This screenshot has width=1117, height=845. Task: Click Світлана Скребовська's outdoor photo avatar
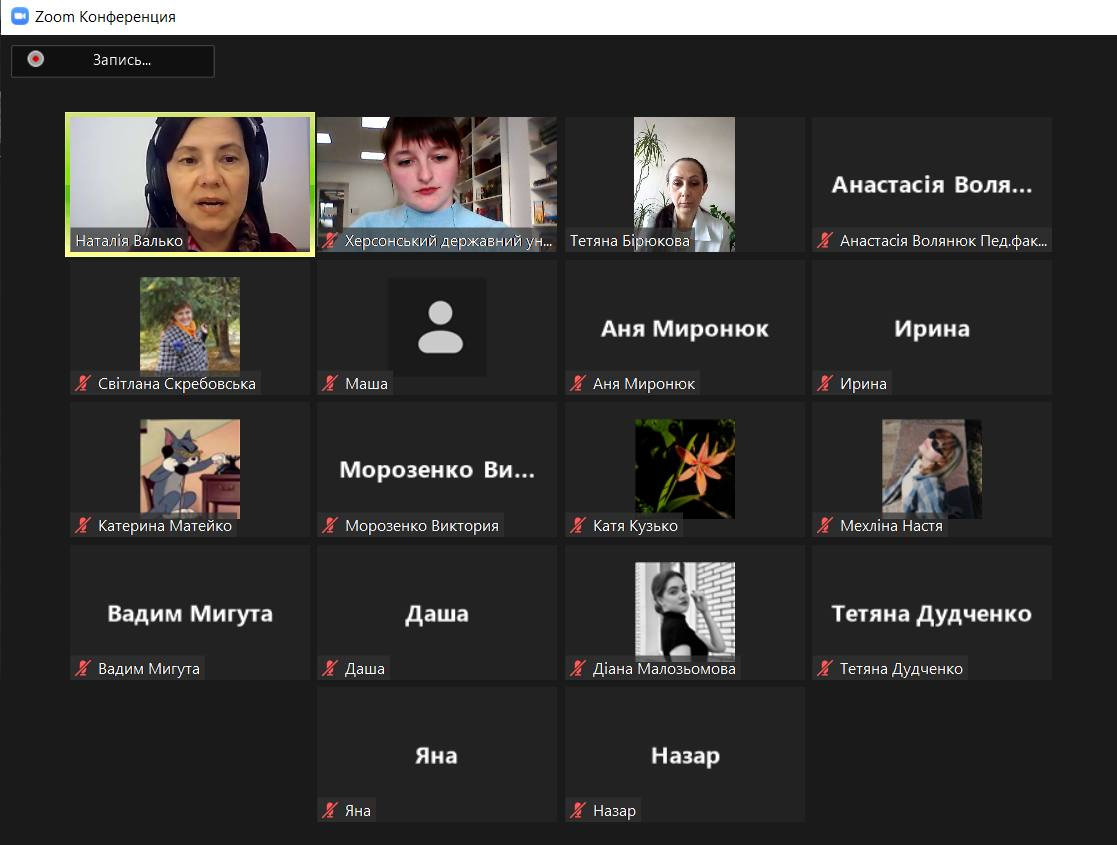point(190,325)
